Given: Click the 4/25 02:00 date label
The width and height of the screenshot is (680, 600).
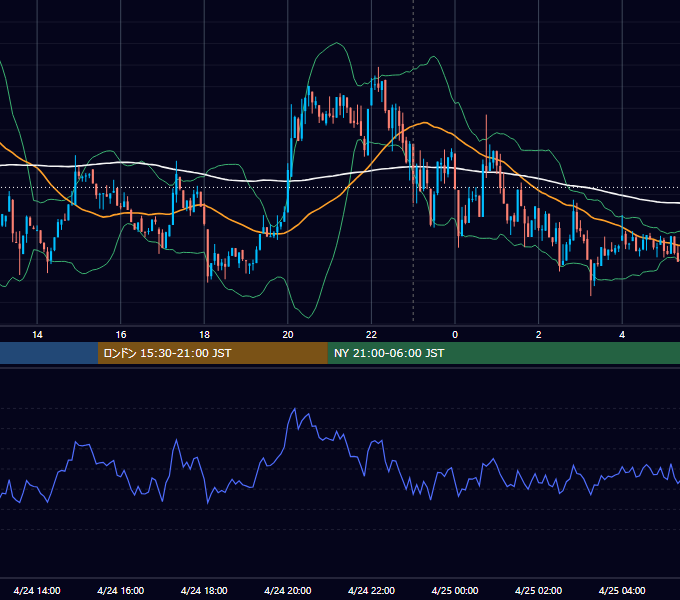Looking at the screenshot, I should tap(538, 590).
